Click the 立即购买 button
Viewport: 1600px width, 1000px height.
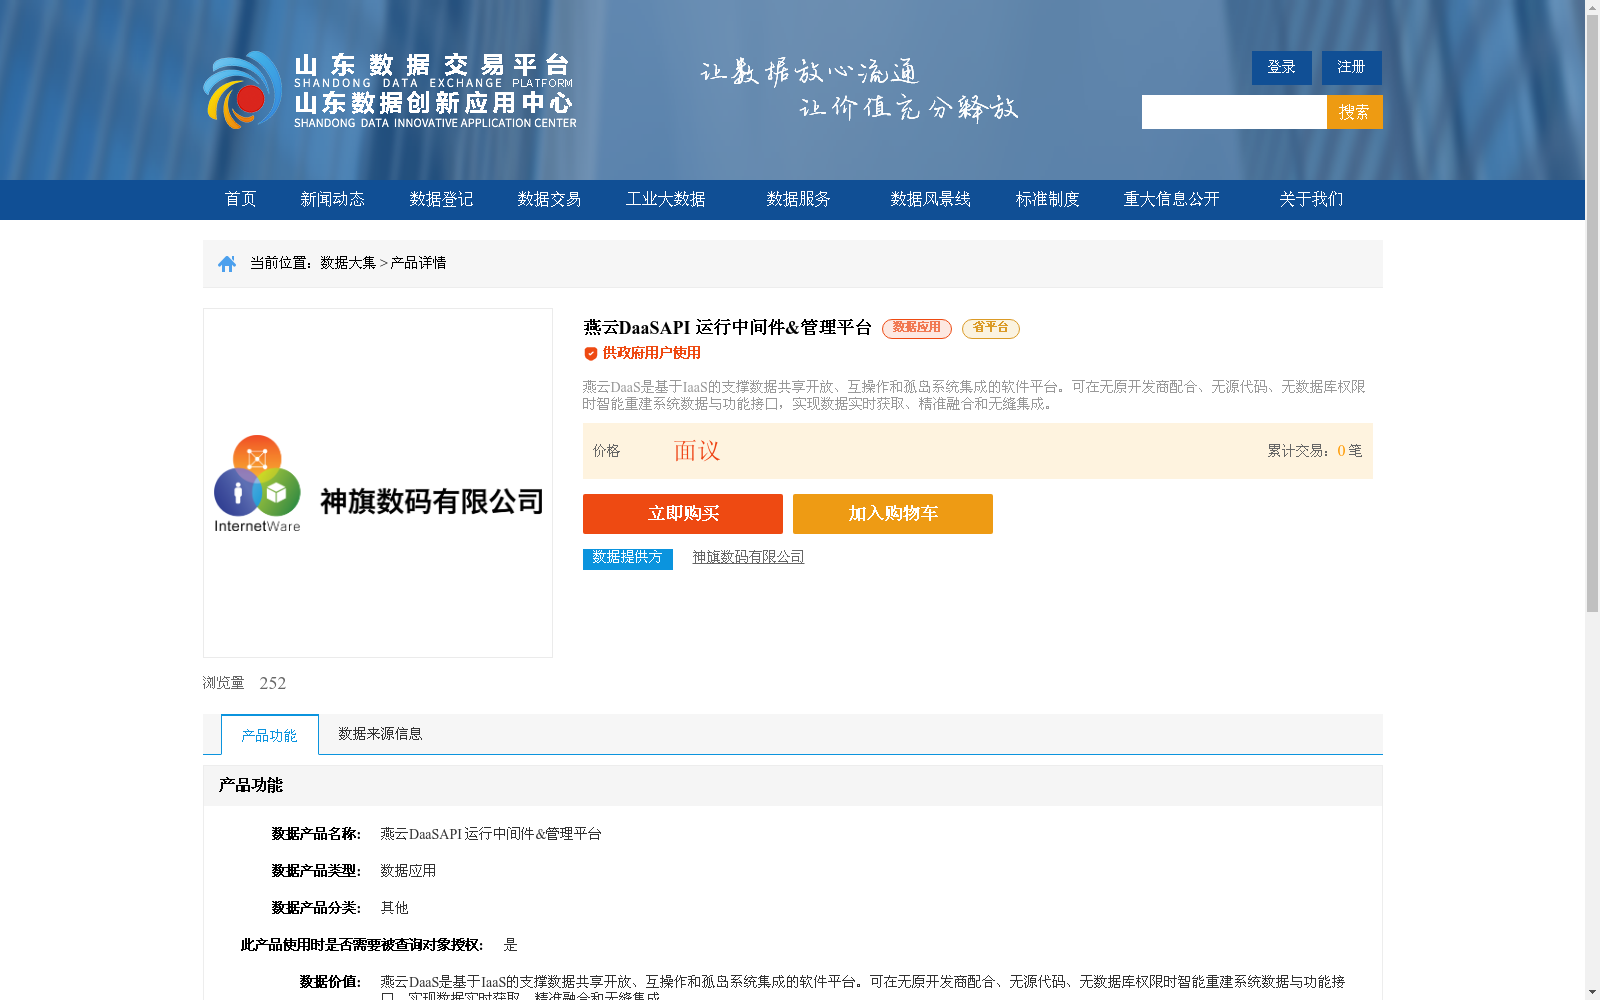point(683,514)
